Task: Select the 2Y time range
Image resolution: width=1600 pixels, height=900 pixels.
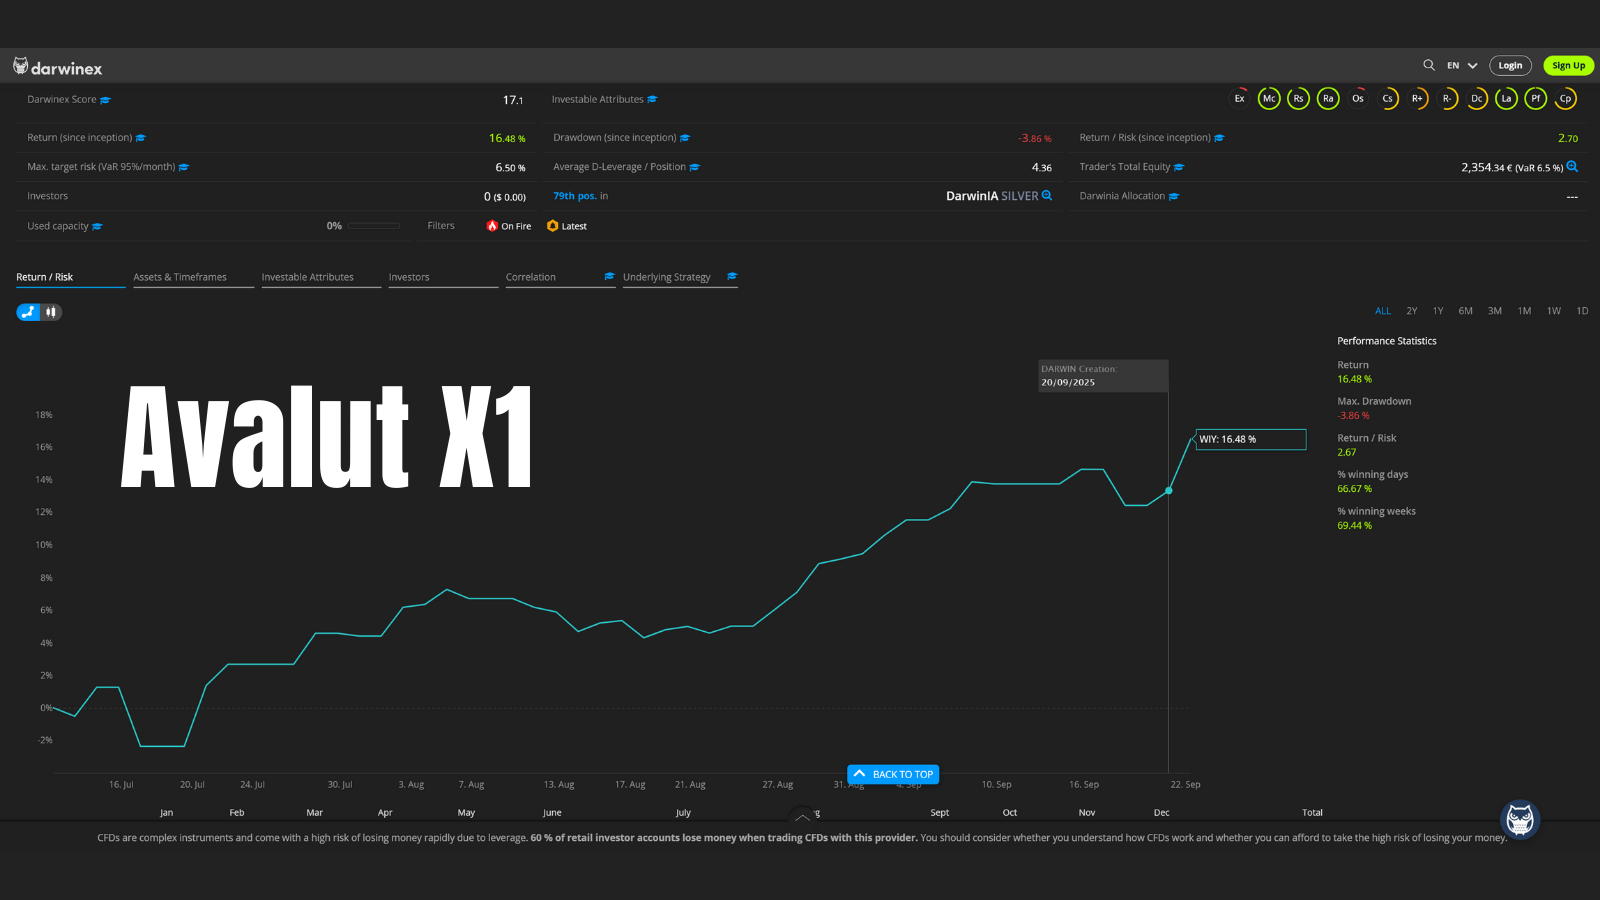Action: click(x=1412, y=311)
